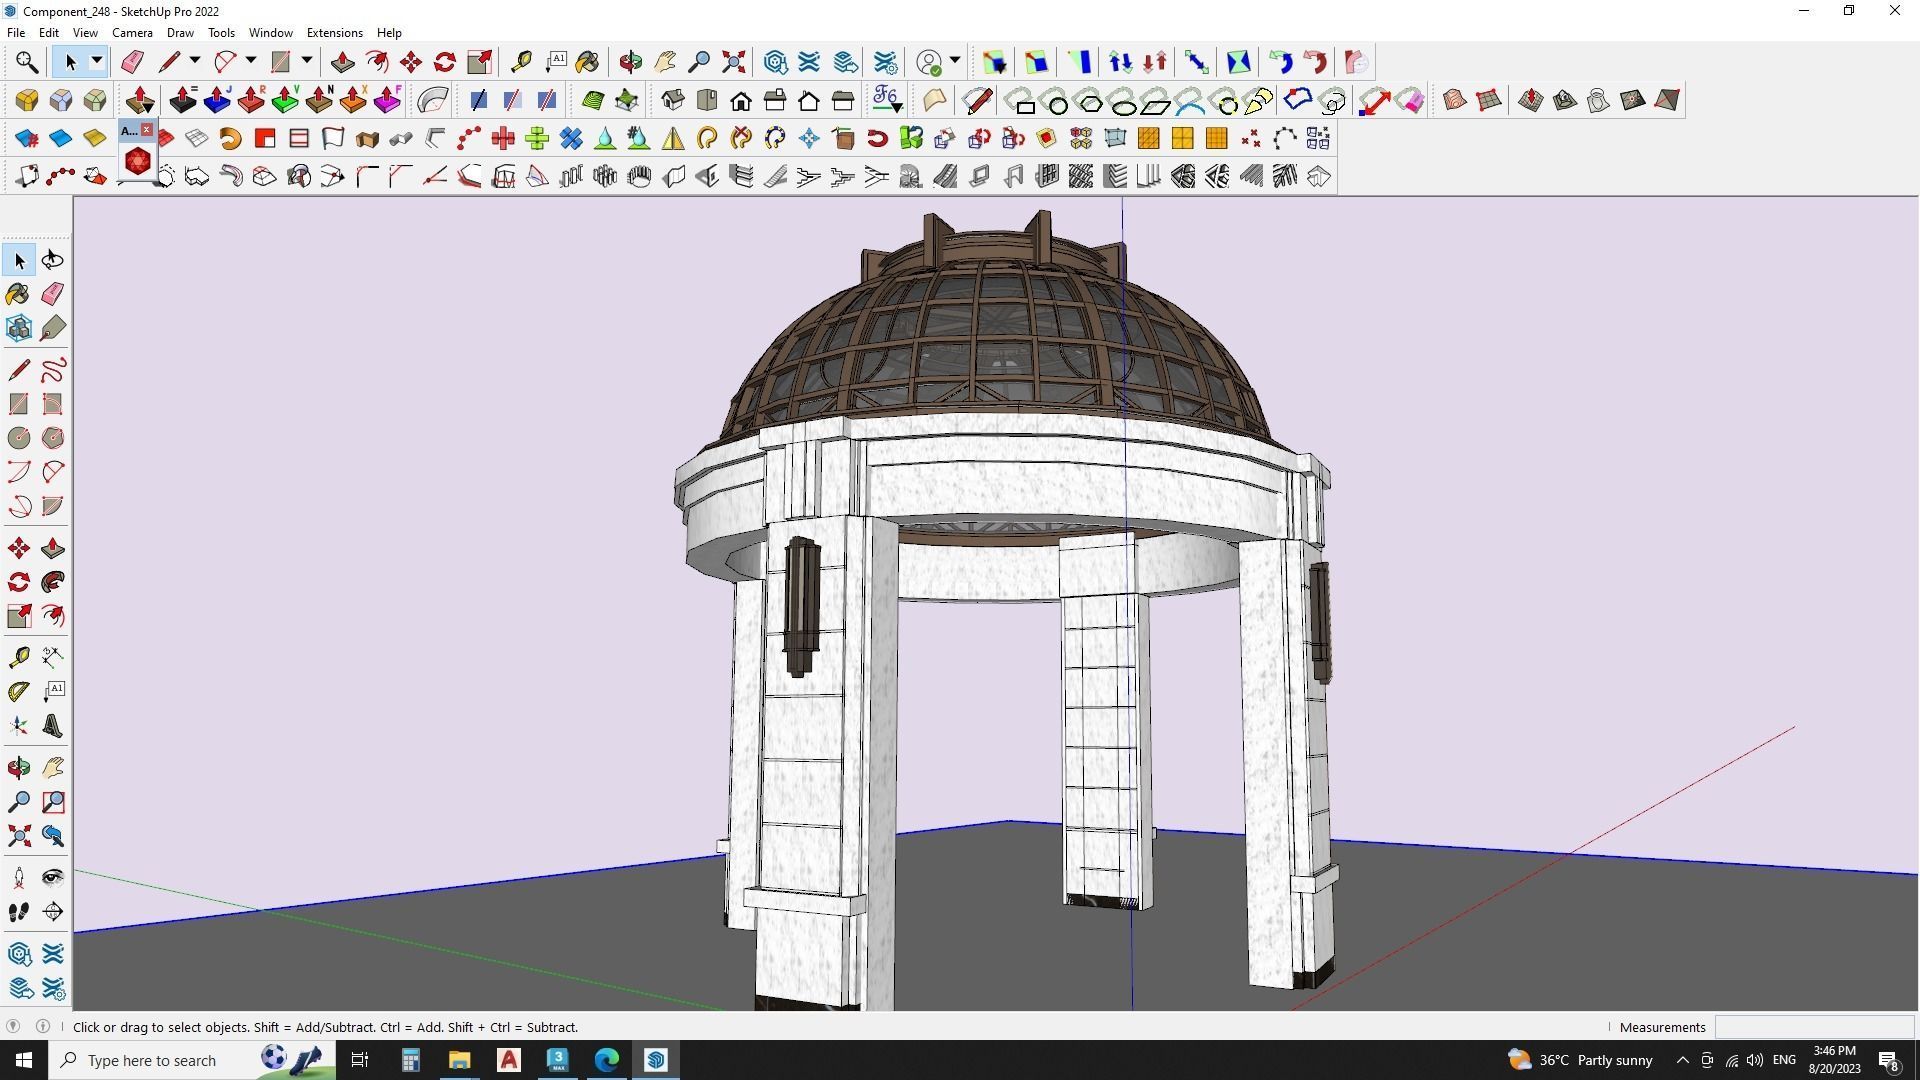This screenshot has height=1080, width=1920.
Task: Open the Camera menu
Action: [x=132, y=32]
